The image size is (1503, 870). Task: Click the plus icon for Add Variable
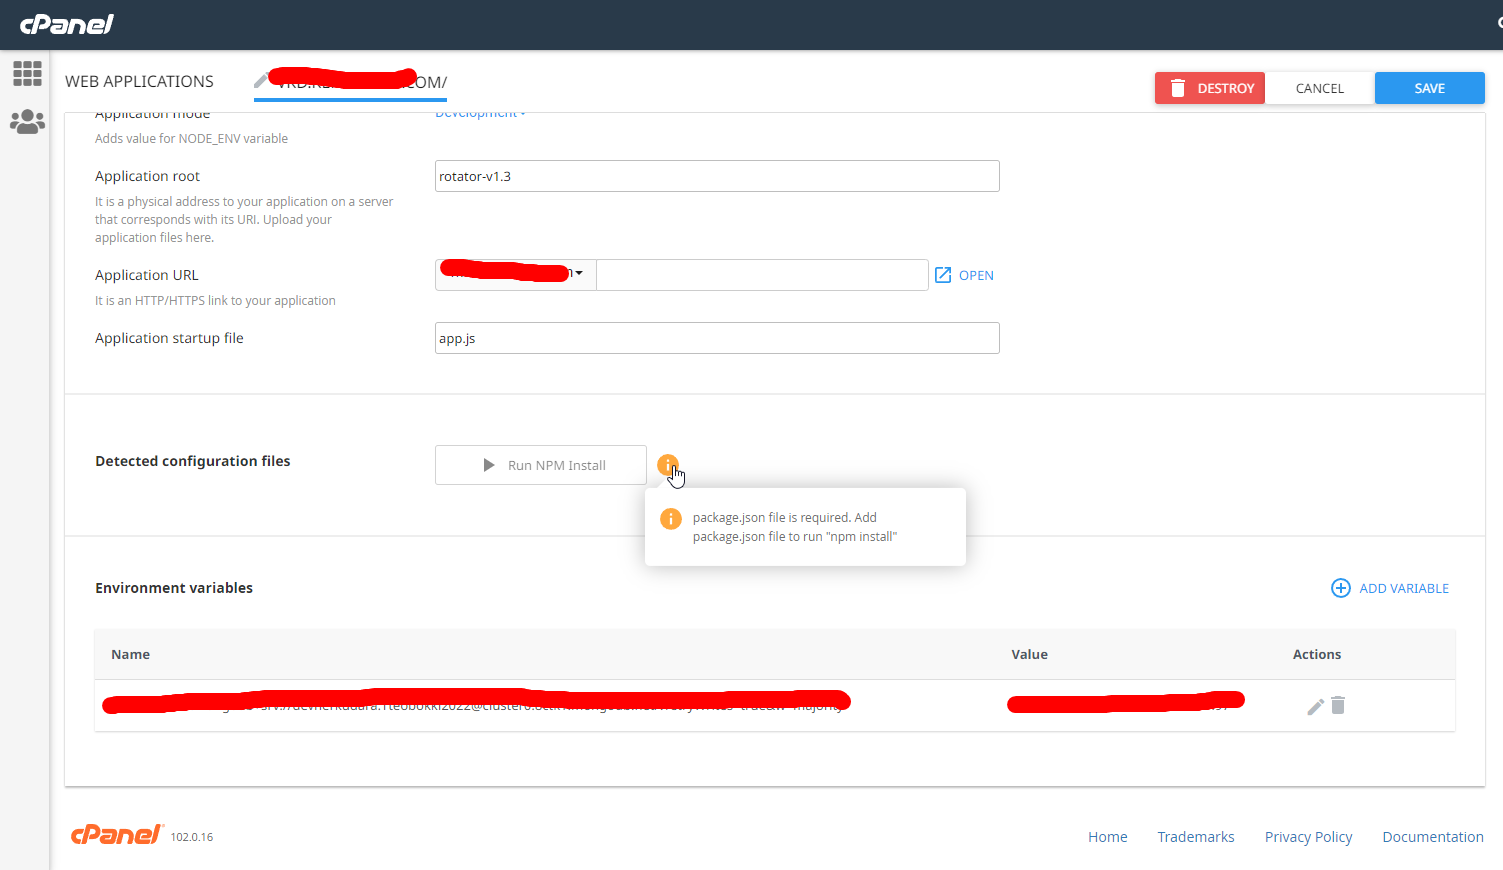point(1341,588)
